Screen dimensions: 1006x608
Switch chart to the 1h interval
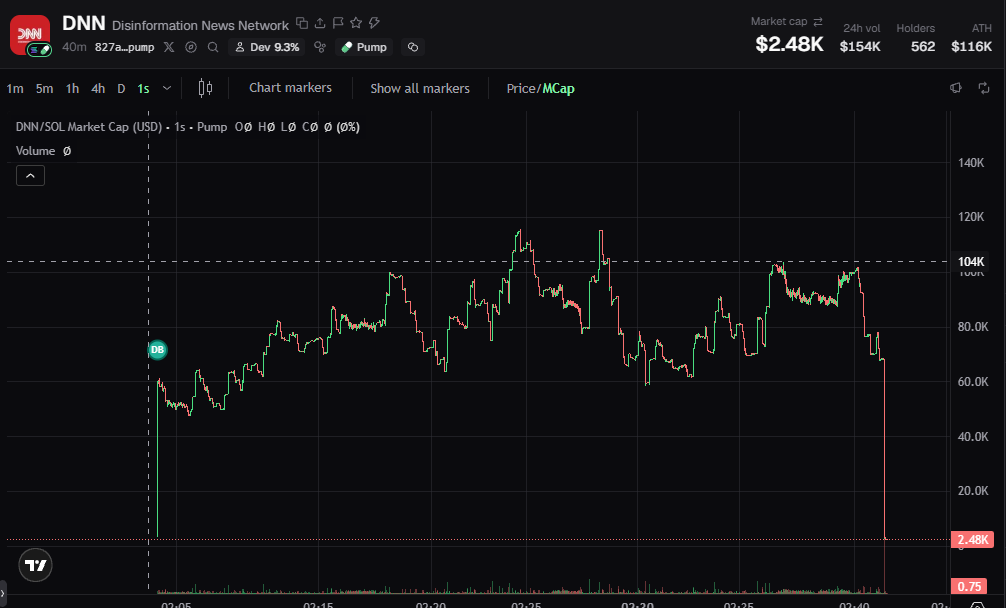(72, 89)
